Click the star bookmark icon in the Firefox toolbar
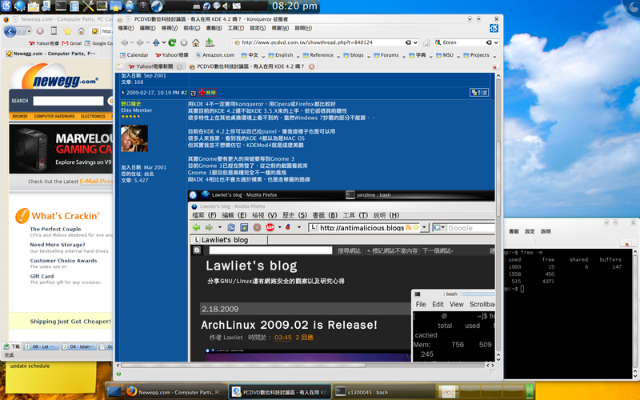This screenshot has width=640, height=400. point(67,31)
